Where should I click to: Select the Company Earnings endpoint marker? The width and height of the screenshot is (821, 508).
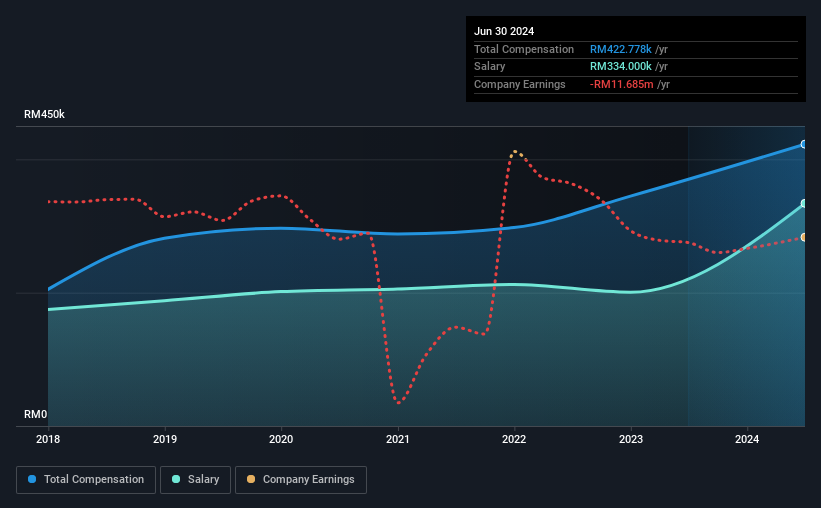(804, 237)
